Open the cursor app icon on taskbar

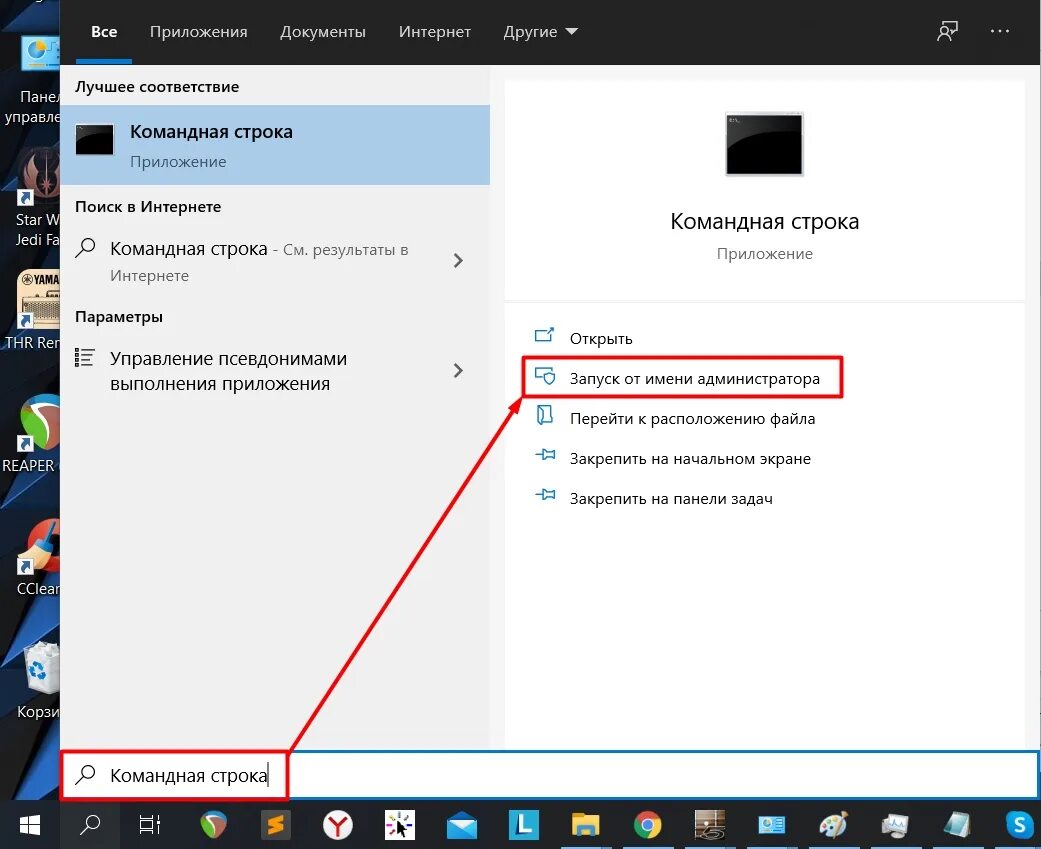(x=400, y=825)
